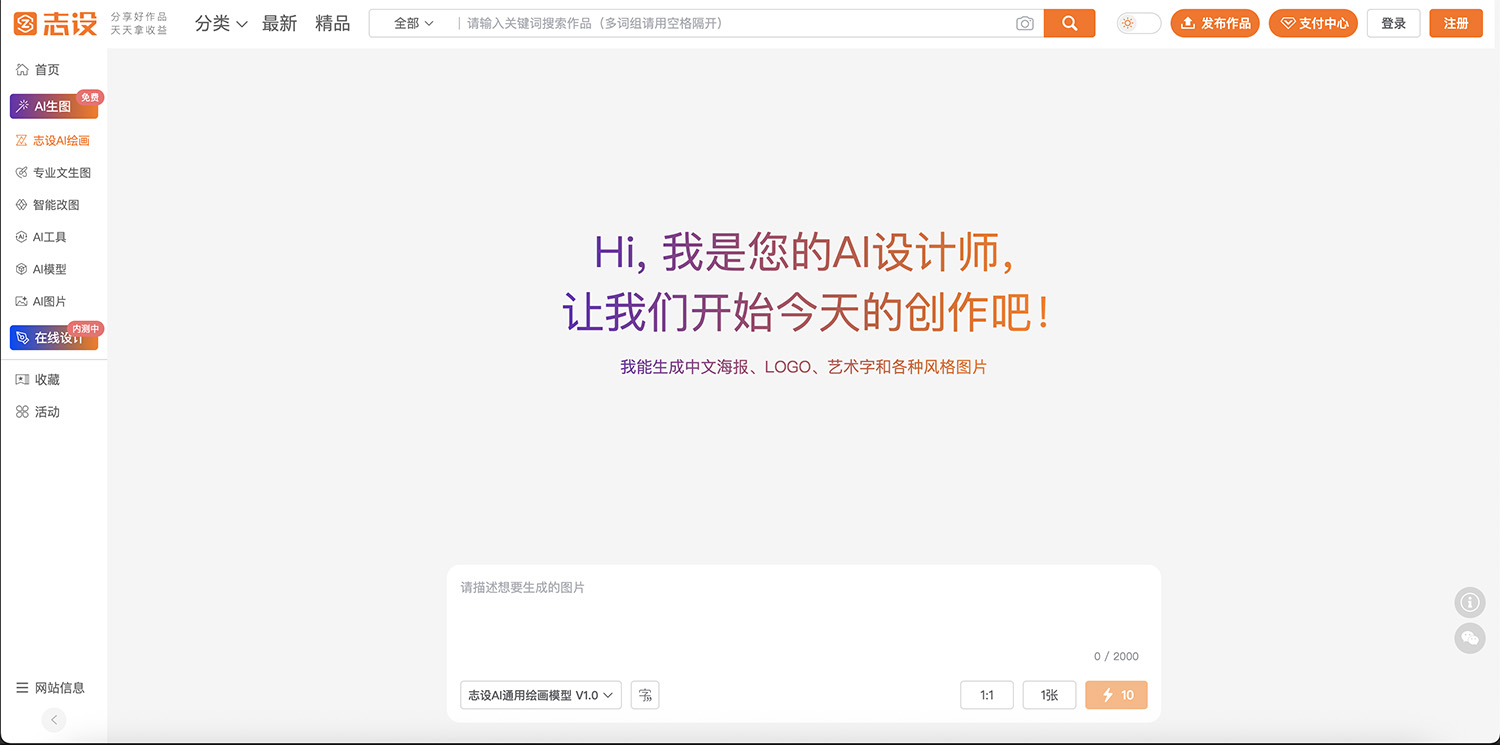
Task: Open 收藏 in sidebar
Action: 47,380
